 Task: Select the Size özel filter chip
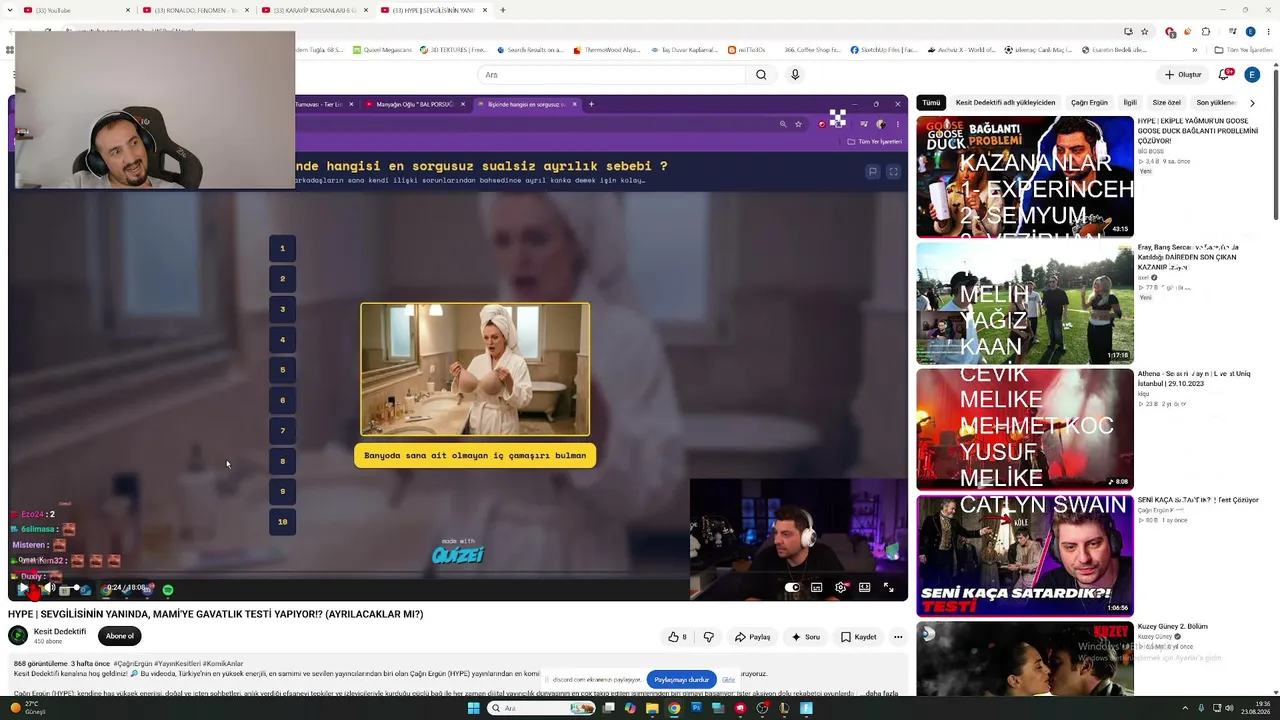1166,103
